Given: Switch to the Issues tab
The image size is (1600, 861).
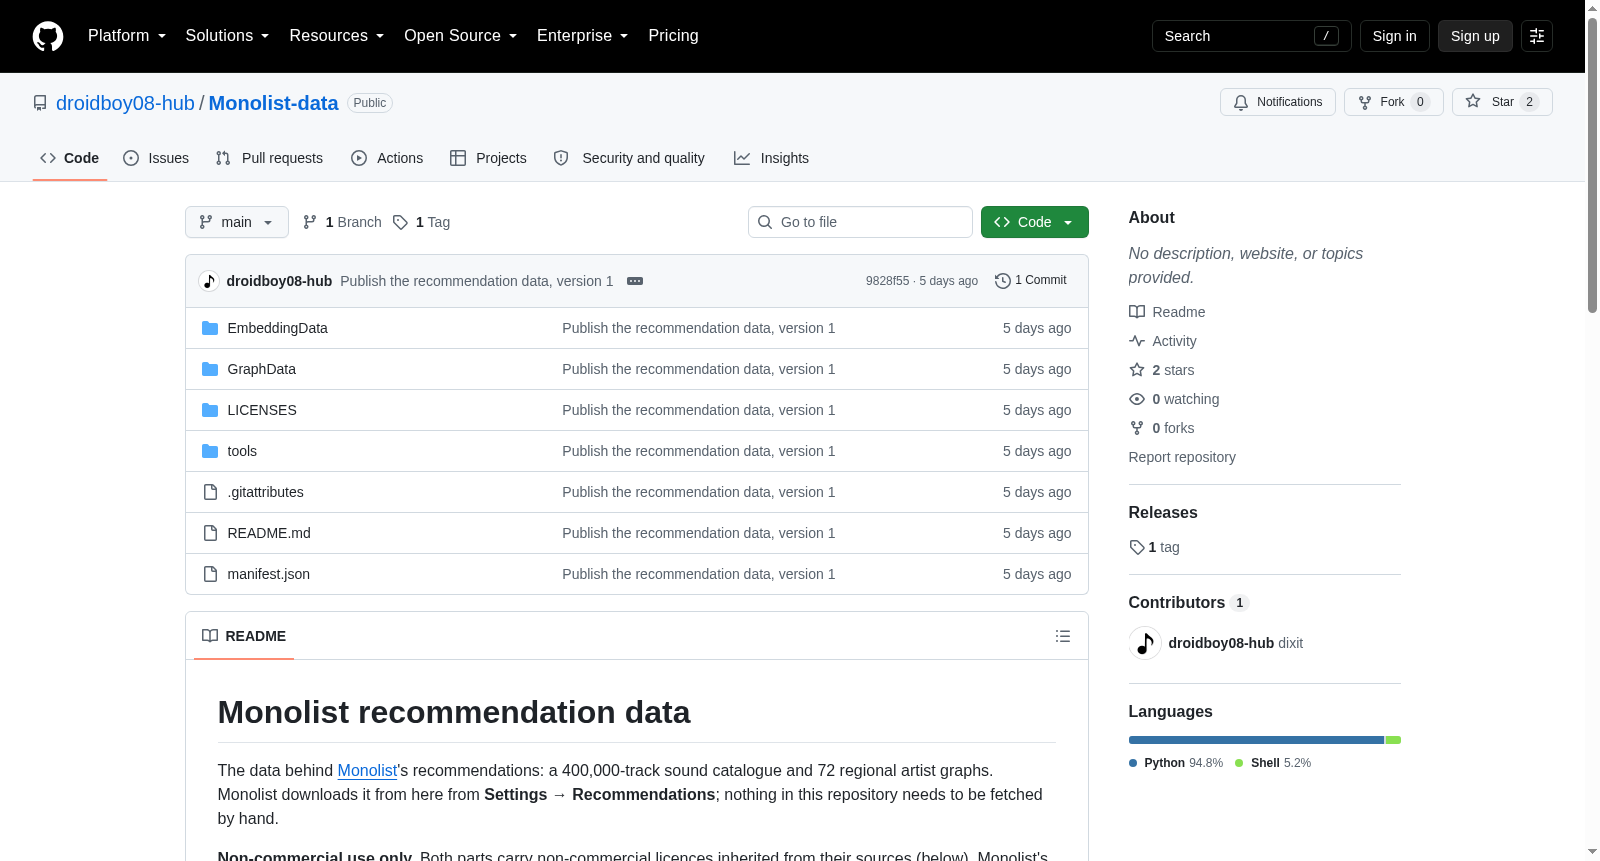Looking at the screenshot, I should coord(156,158).
